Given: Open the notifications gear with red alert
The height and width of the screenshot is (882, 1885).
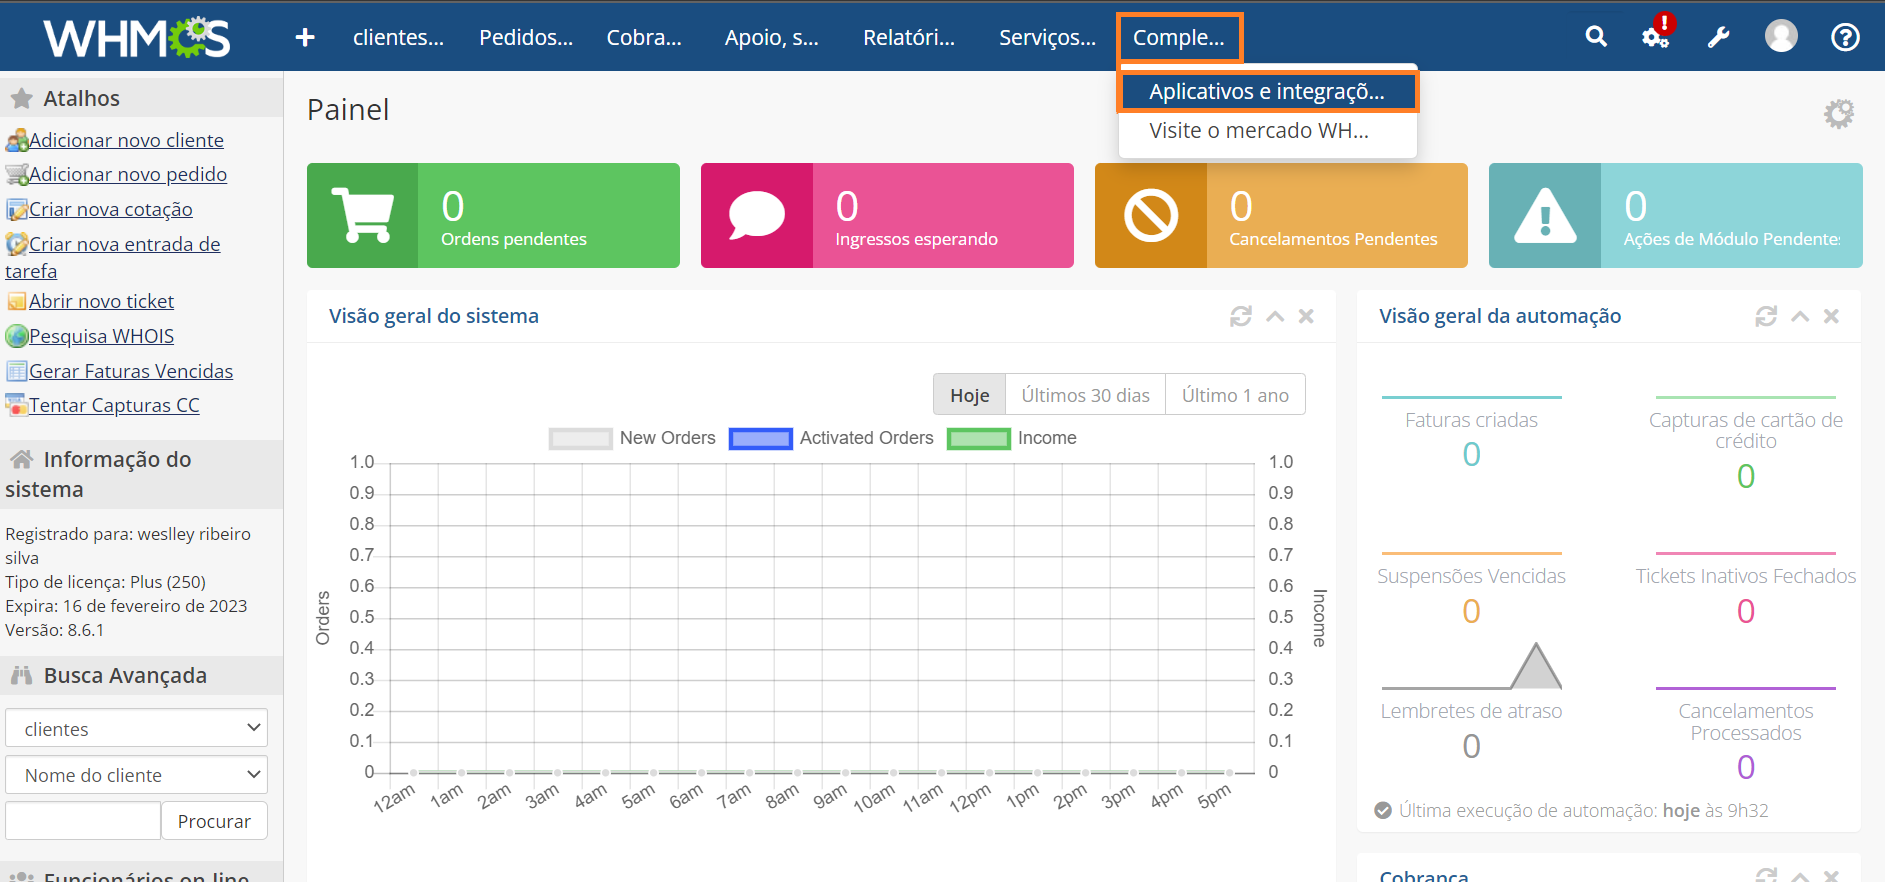Looking at the screenshot, I should point(1655,37).
